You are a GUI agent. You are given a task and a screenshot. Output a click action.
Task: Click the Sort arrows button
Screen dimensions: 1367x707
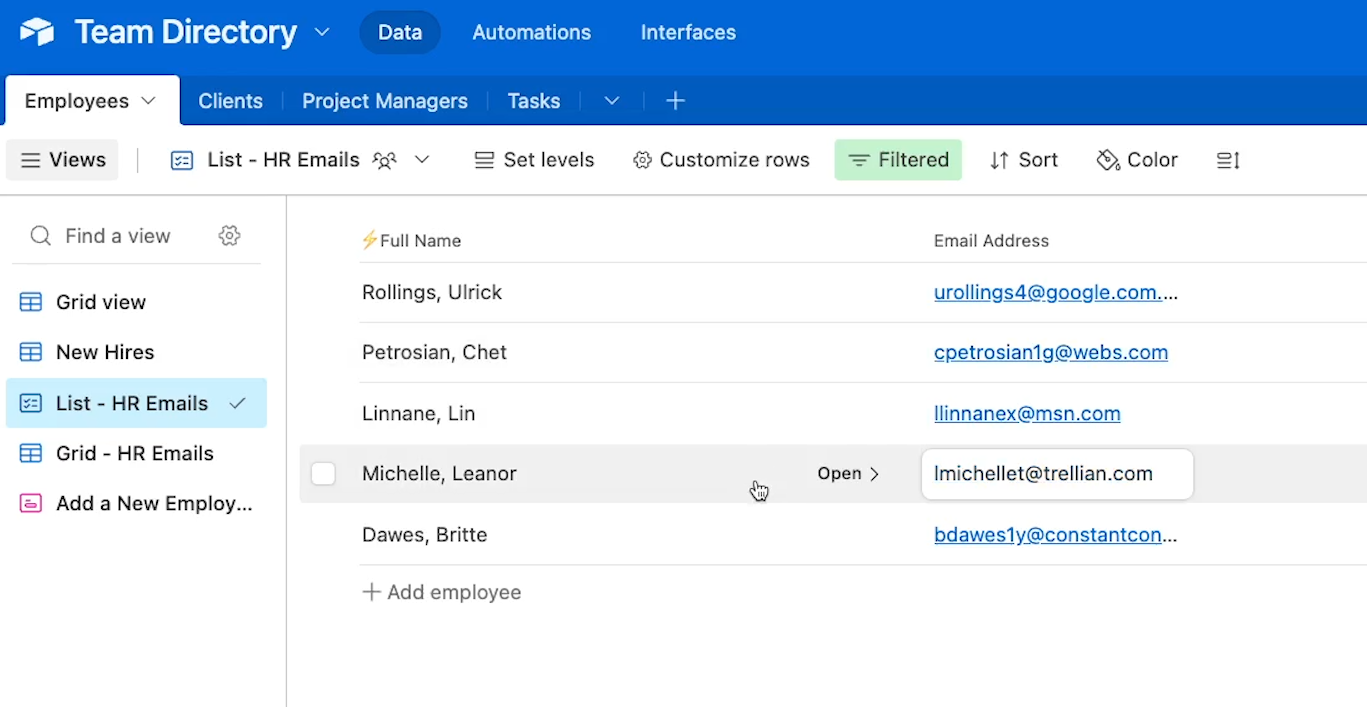point(1023,160)
